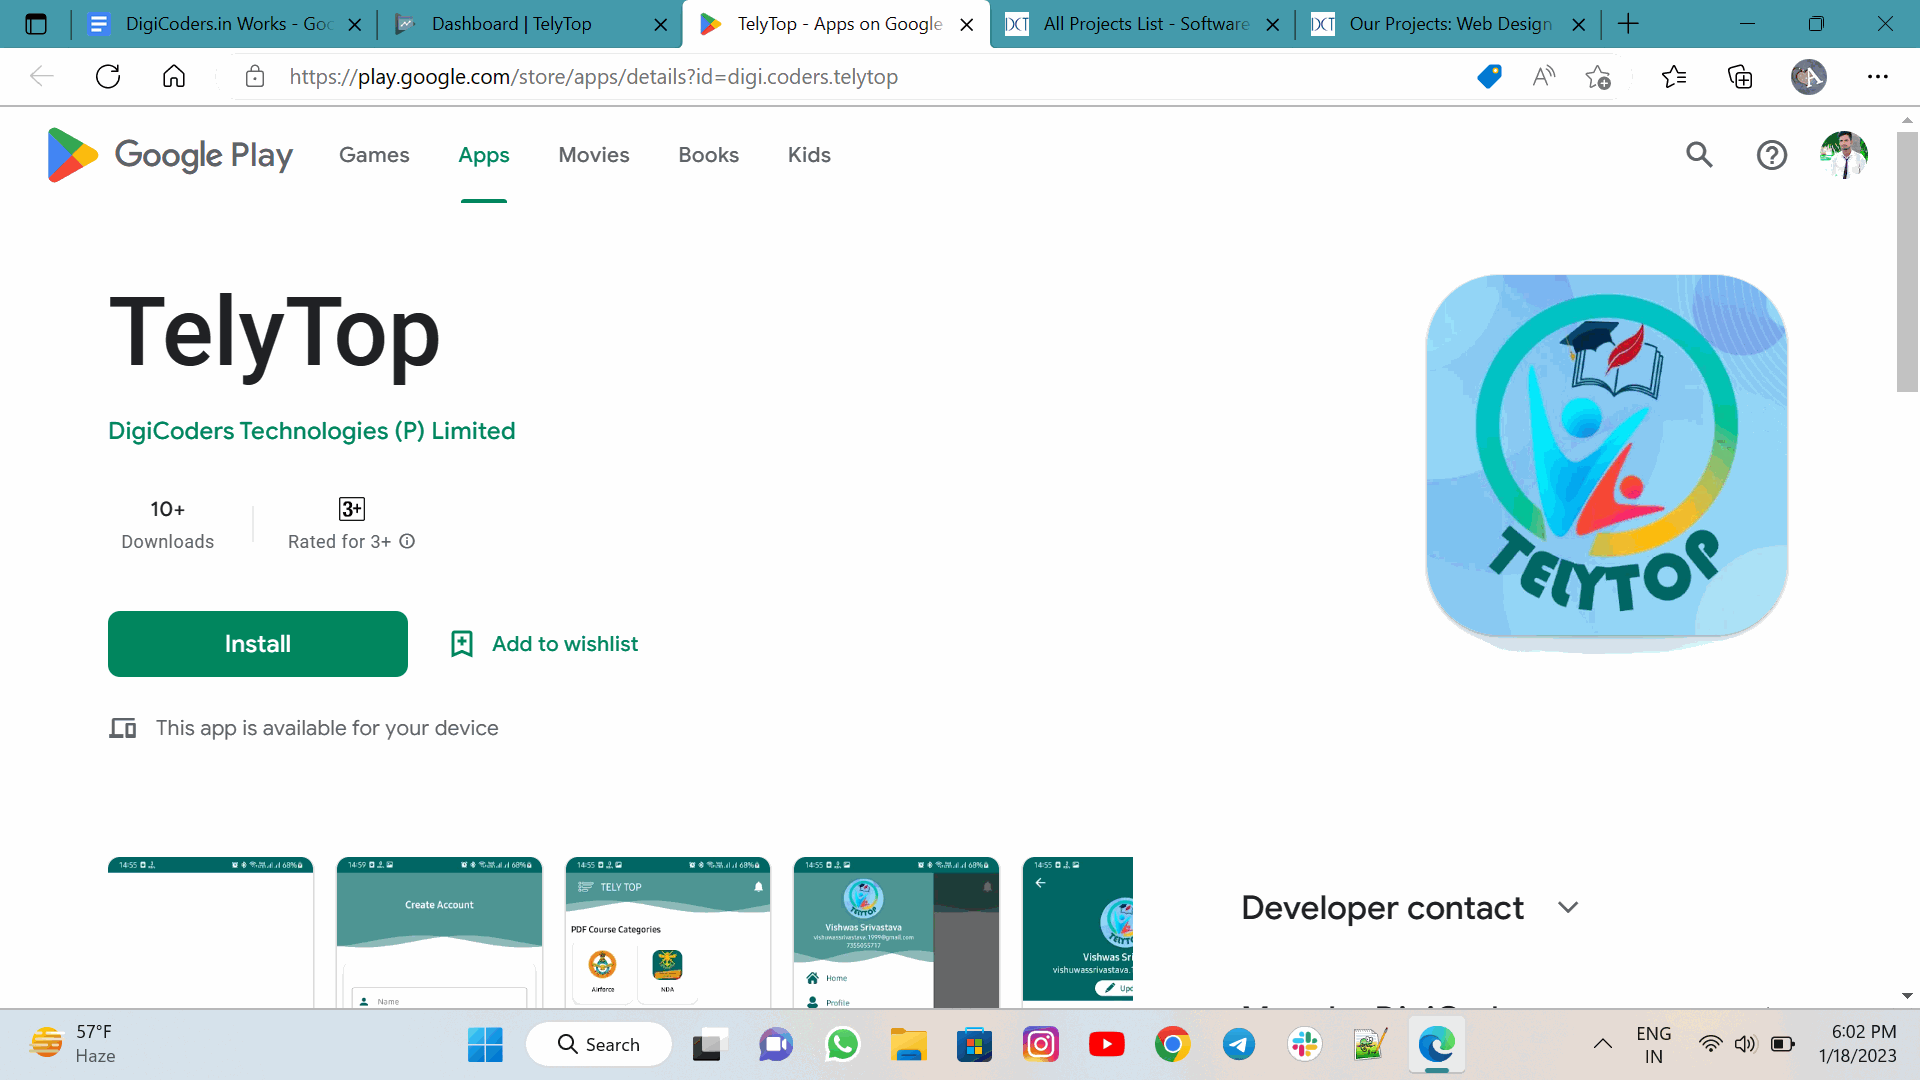Open Microsoft Store from the taskbar
This screenshot has width=1920, height=1080.
pyautogui.click(x=975, y=1045)
